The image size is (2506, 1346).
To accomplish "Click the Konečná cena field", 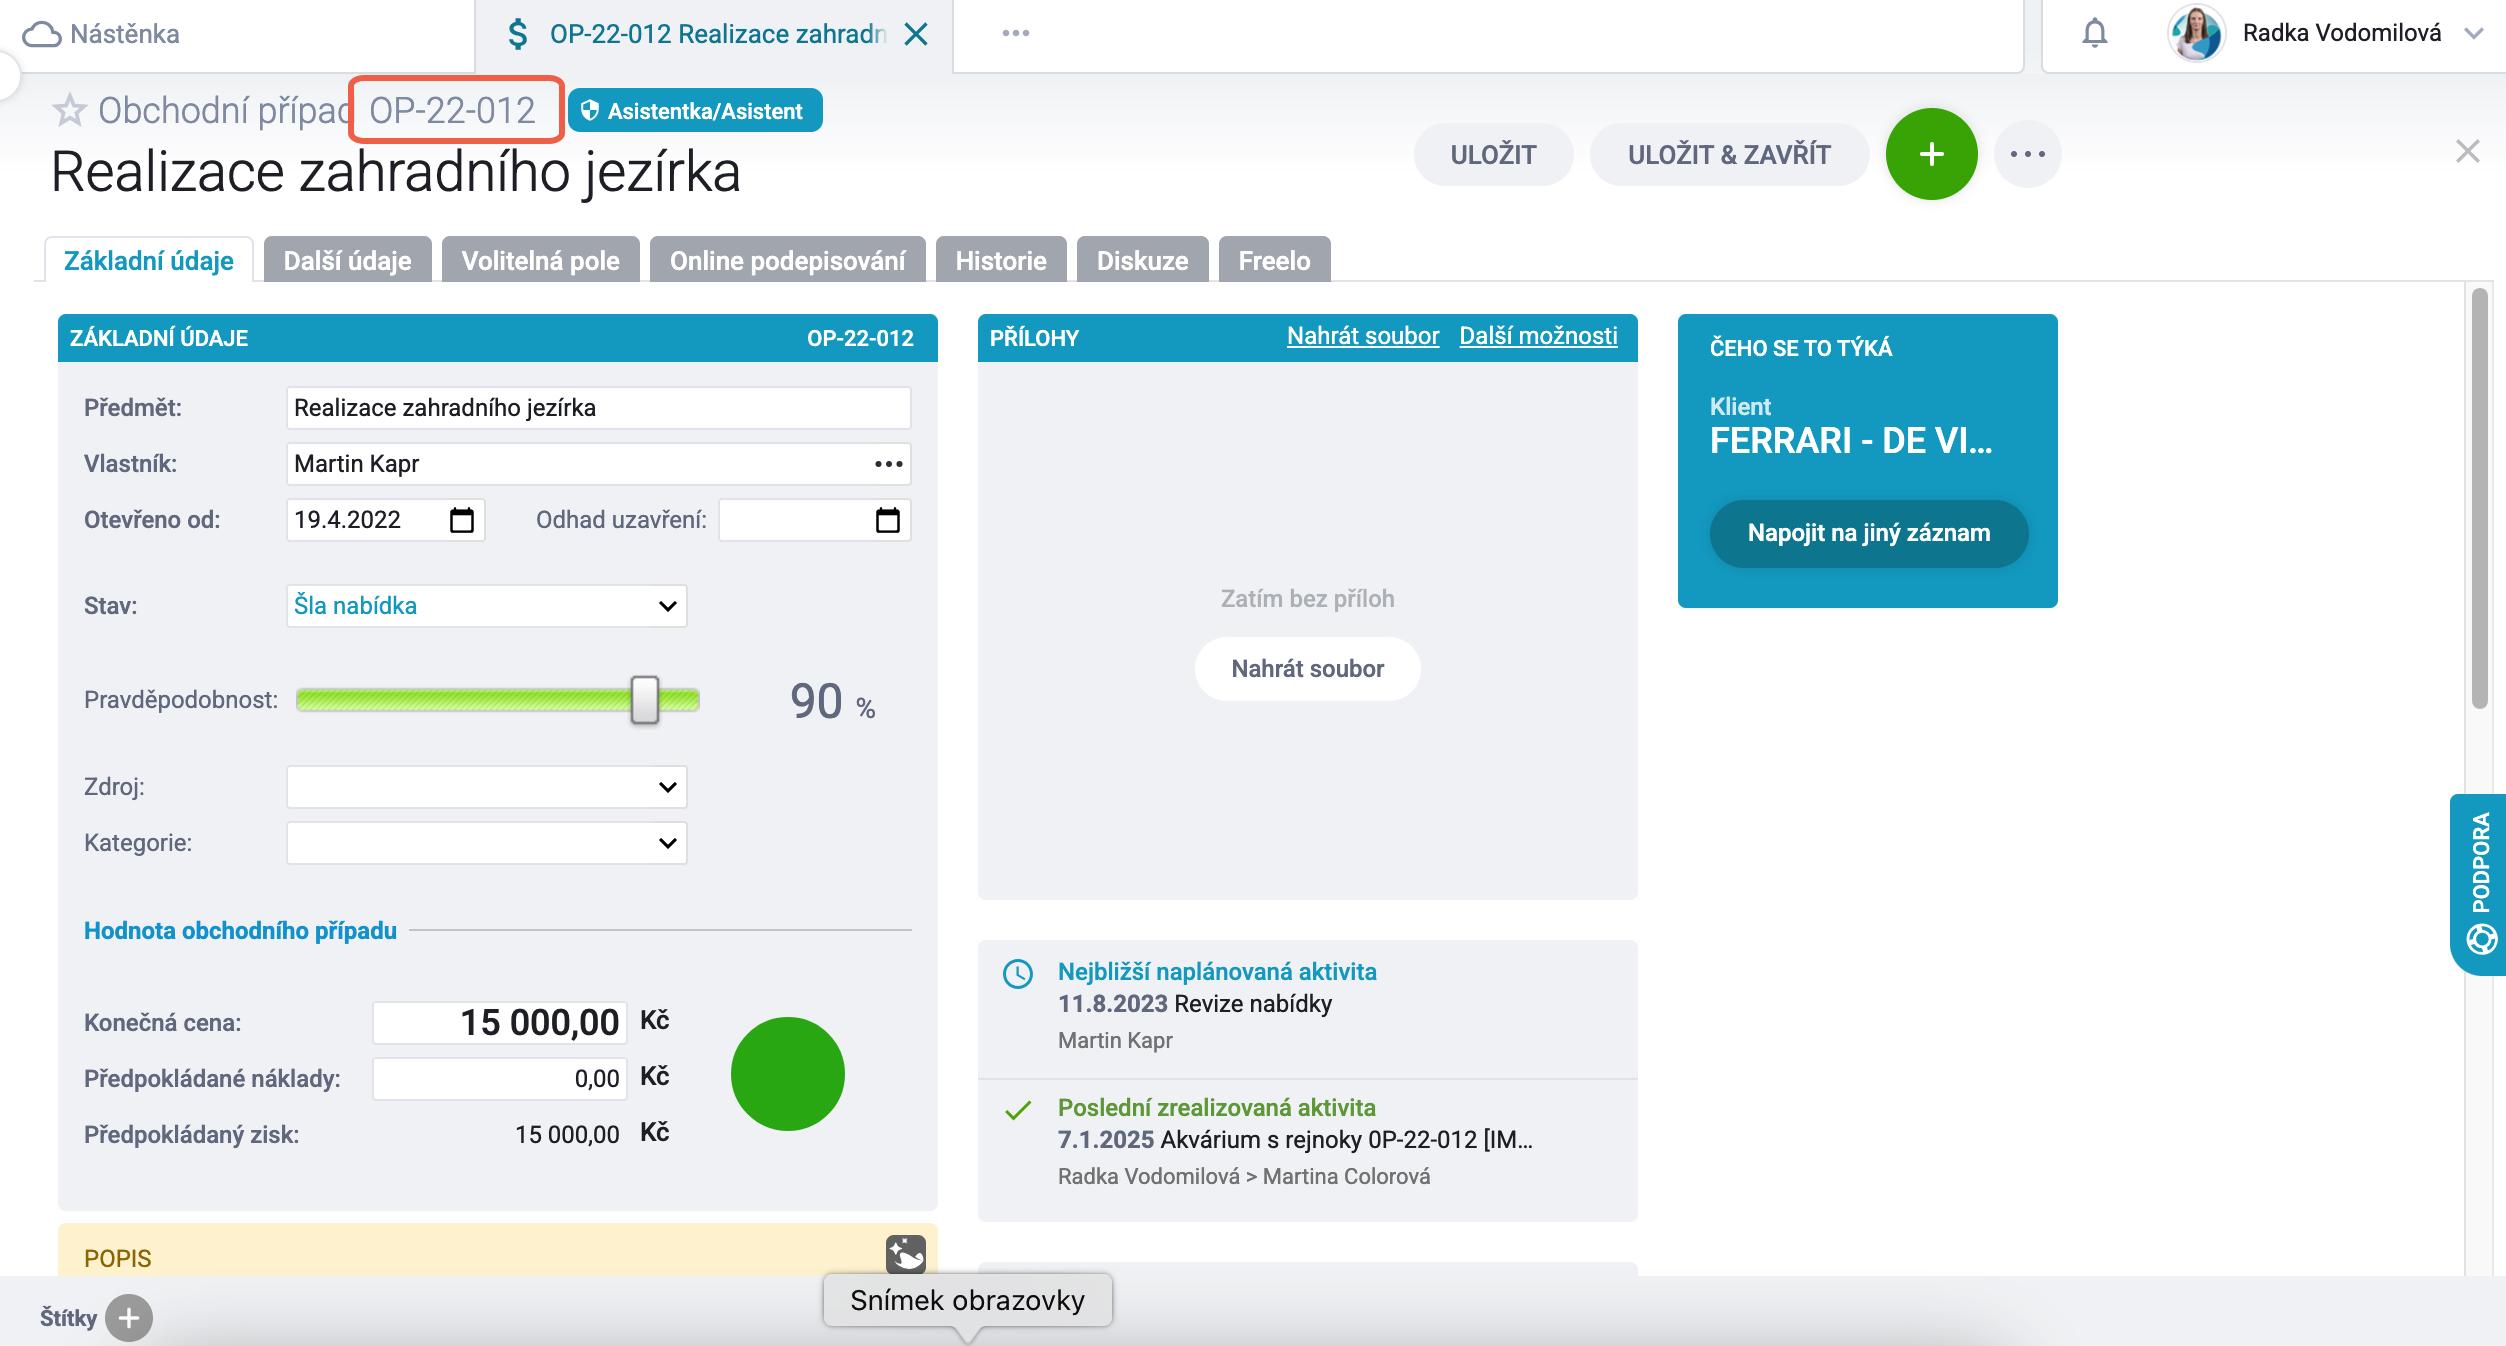I will pos(500,1022).
